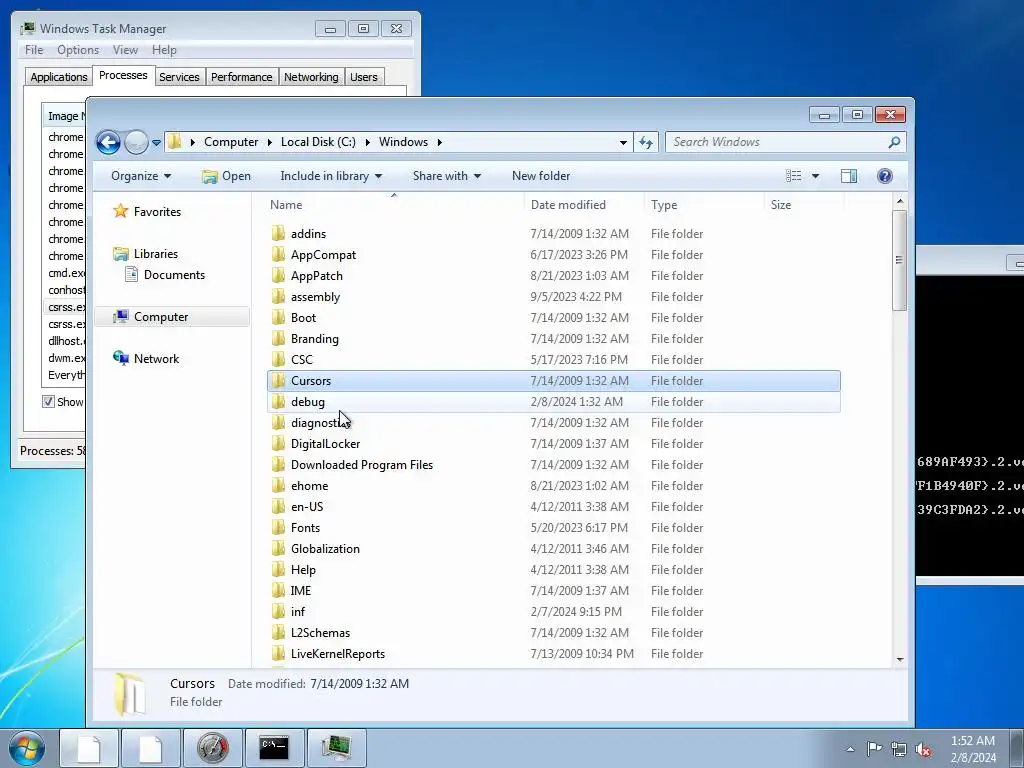Open Explorer help question mark icon

[885, 176]
